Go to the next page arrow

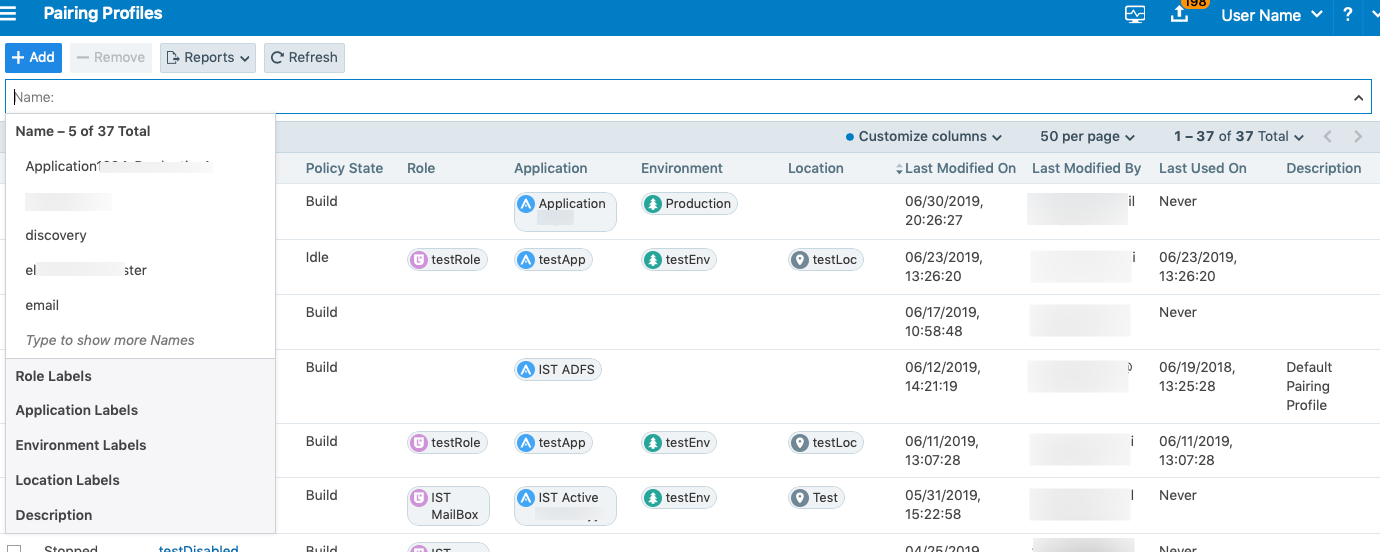tap(1358, 137)
